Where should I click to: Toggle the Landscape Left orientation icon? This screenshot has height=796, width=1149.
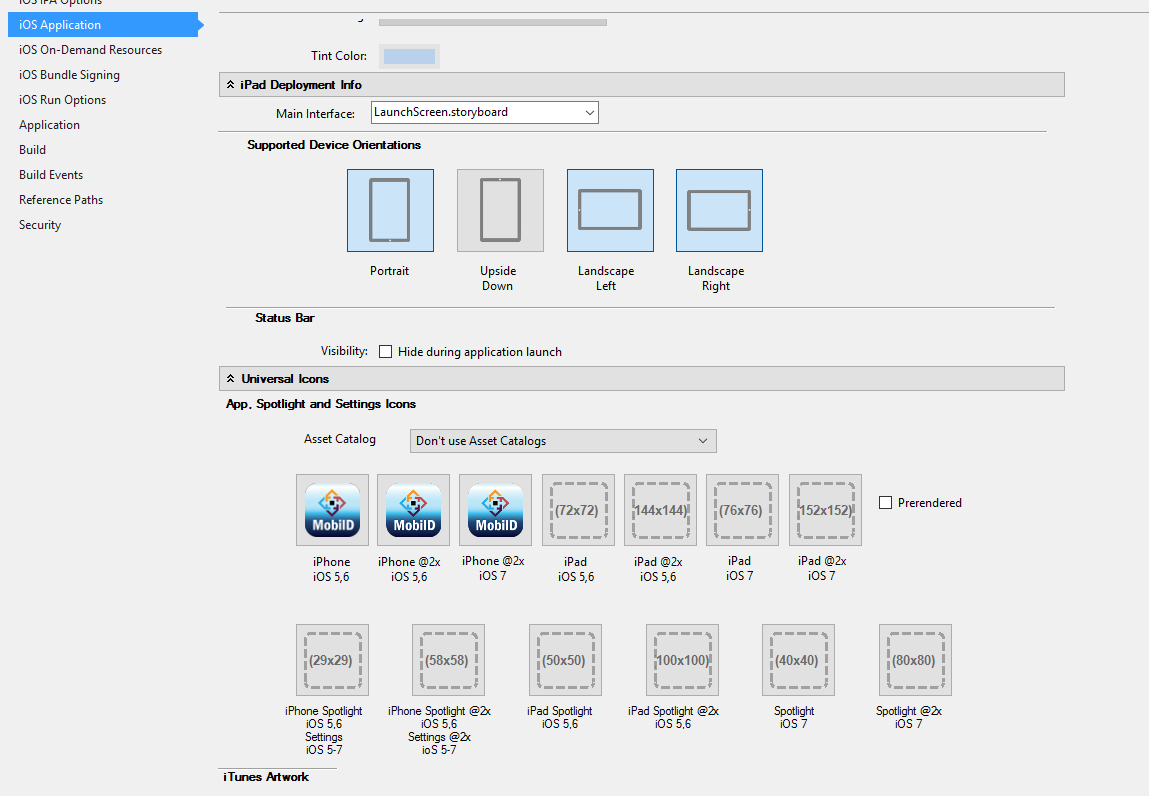coord(610,210)
